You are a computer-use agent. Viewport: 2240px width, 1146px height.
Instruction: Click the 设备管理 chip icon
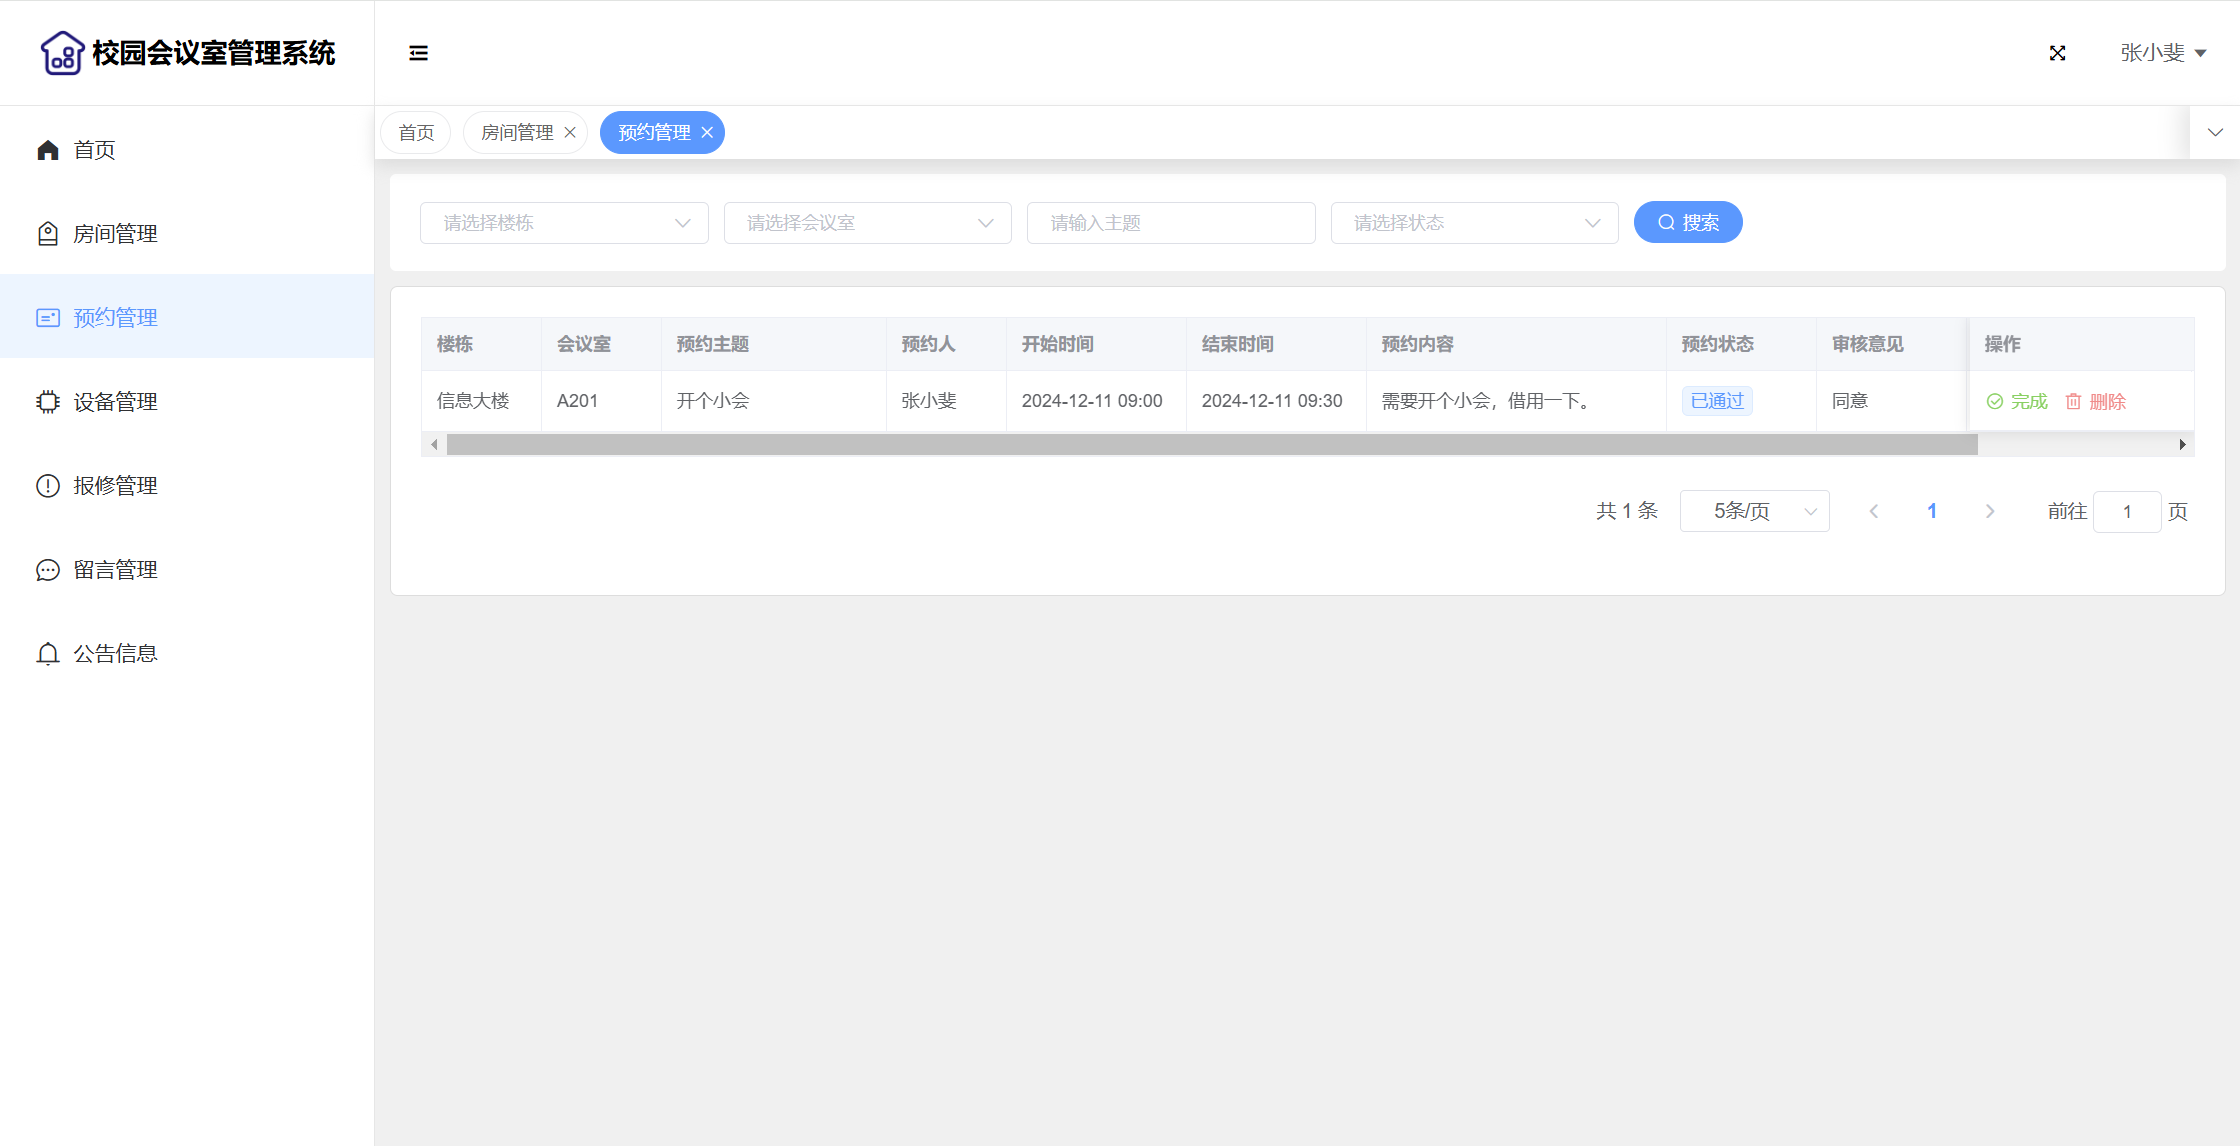click(x=48, y=401)
